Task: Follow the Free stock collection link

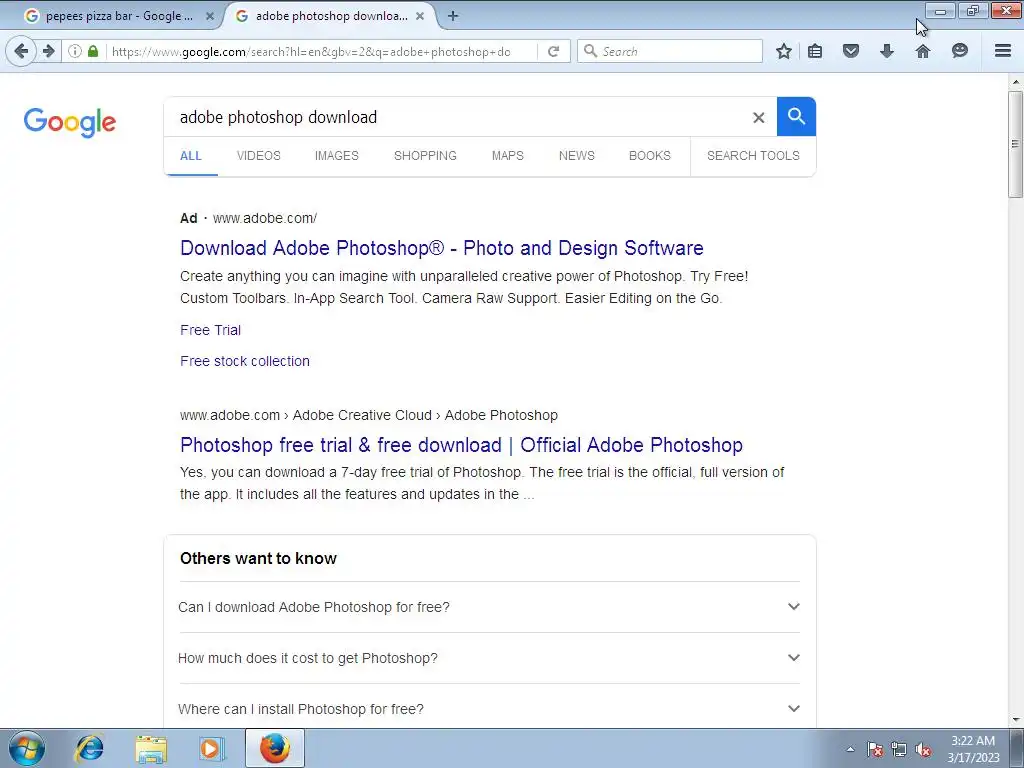Action: pyautogui.click(x=245, y=361)
